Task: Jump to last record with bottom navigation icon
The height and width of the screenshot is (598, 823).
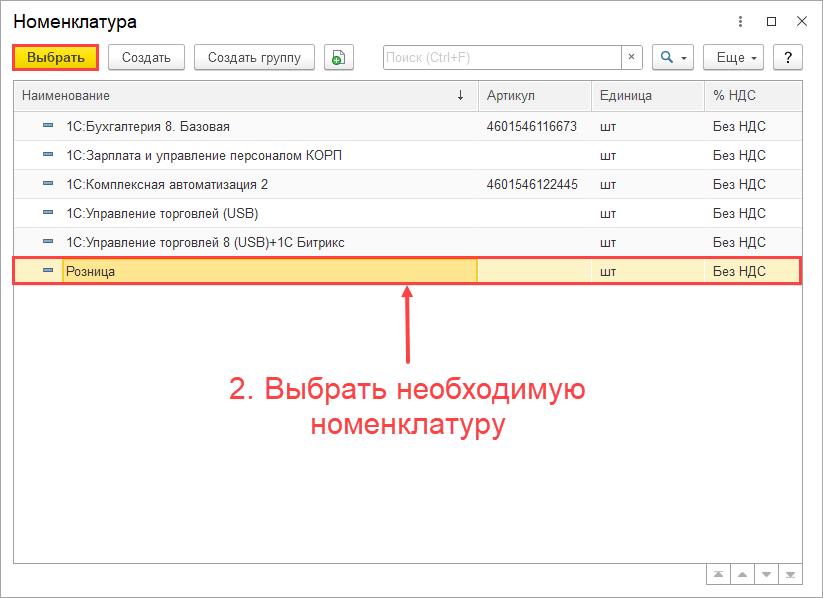Action: tap(788, 573)
